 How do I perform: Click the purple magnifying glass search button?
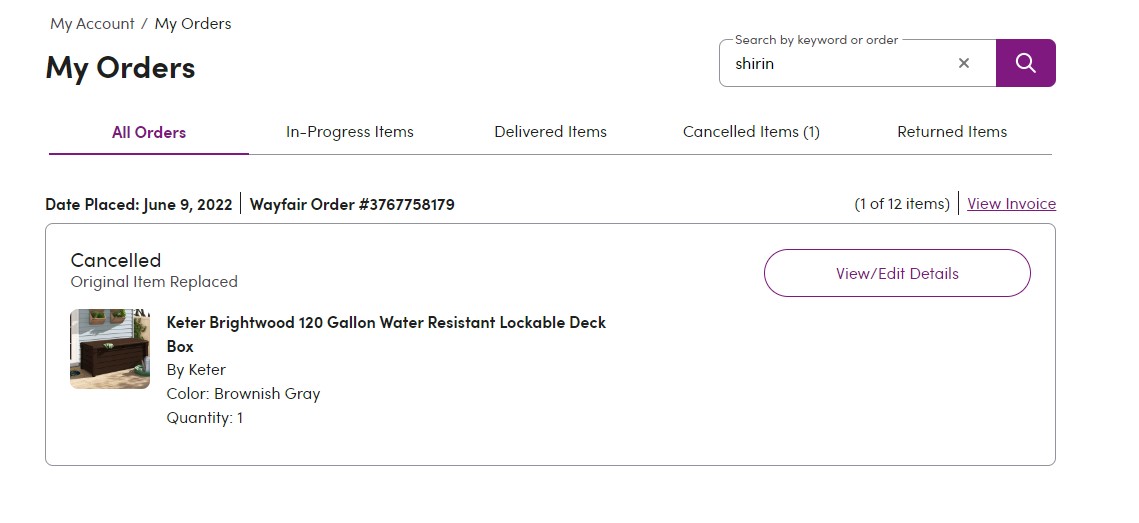[1025, 63]
